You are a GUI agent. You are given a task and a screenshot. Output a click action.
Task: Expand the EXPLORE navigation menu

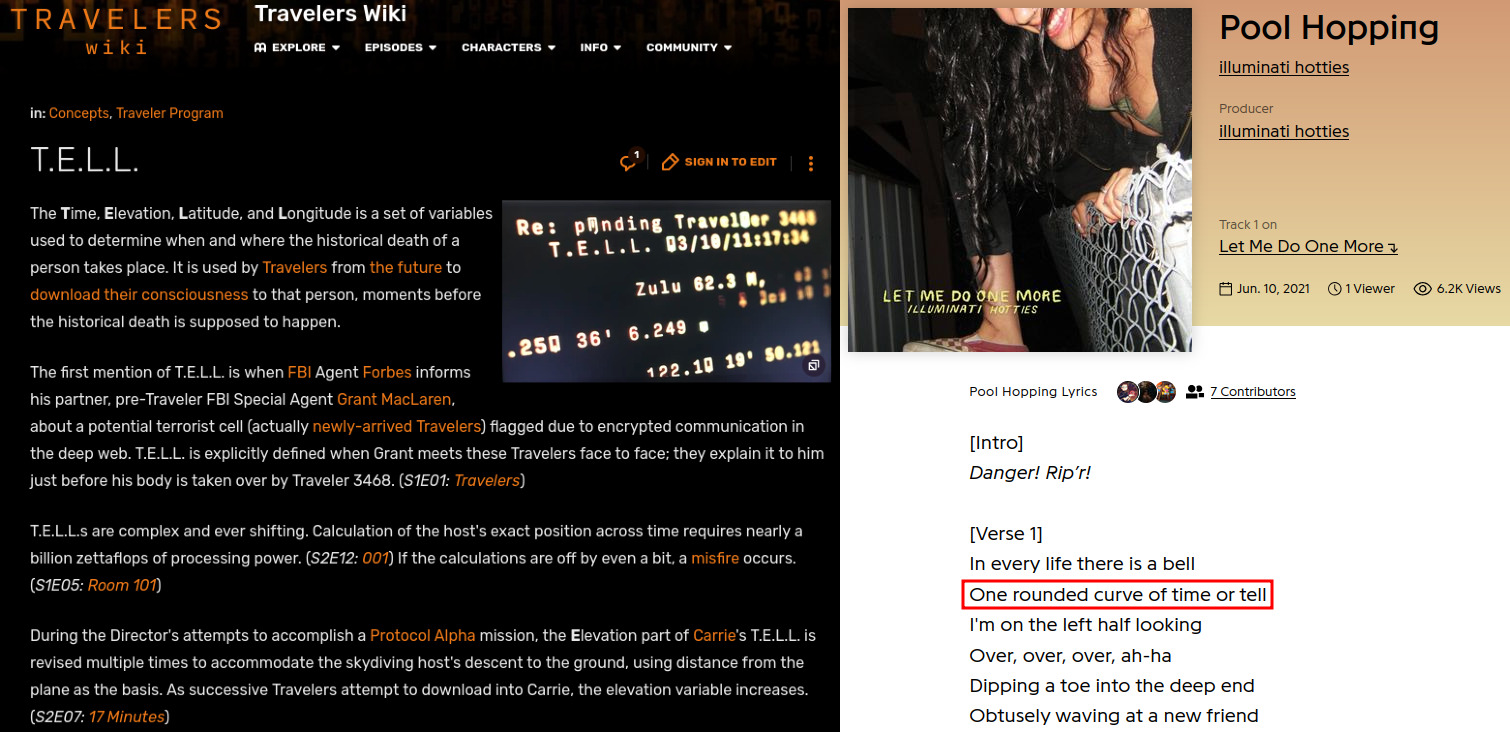click(297, 47)
